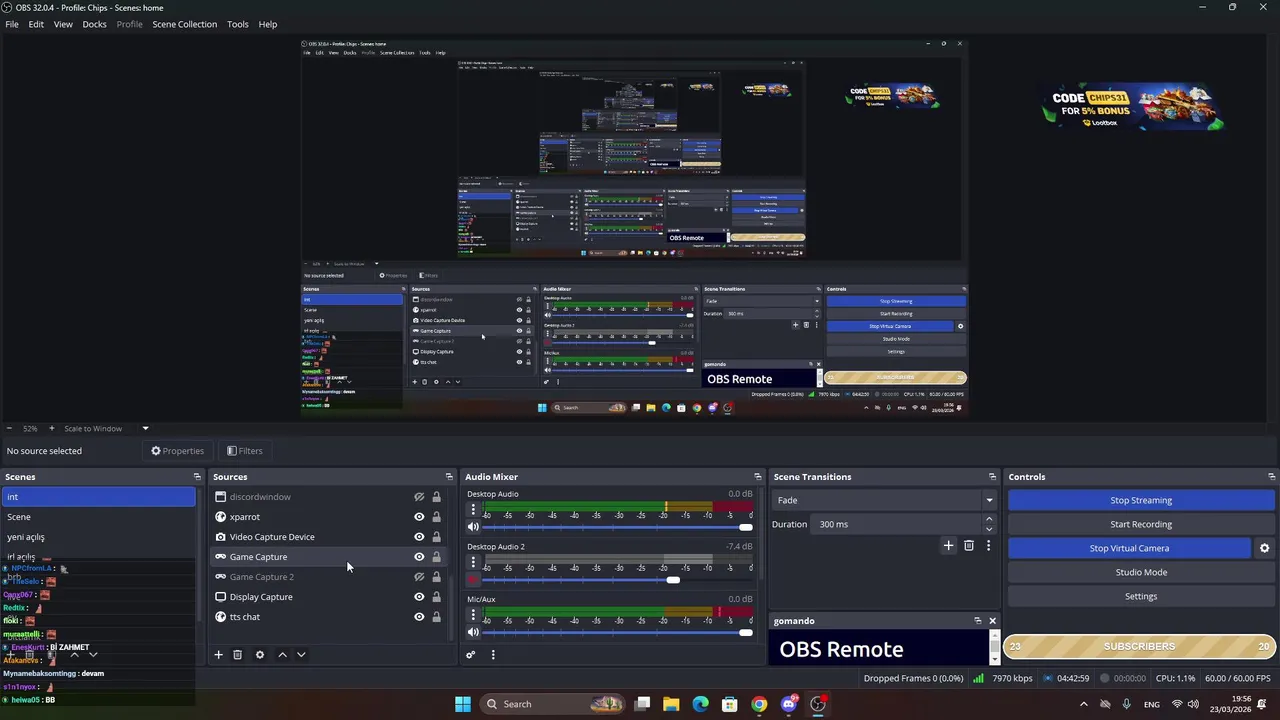The width and height of the screenshot is (1280, 720).
Task: Open Desktop Audio 2 options three-dot menu
Action: click(x=473, y=563)
